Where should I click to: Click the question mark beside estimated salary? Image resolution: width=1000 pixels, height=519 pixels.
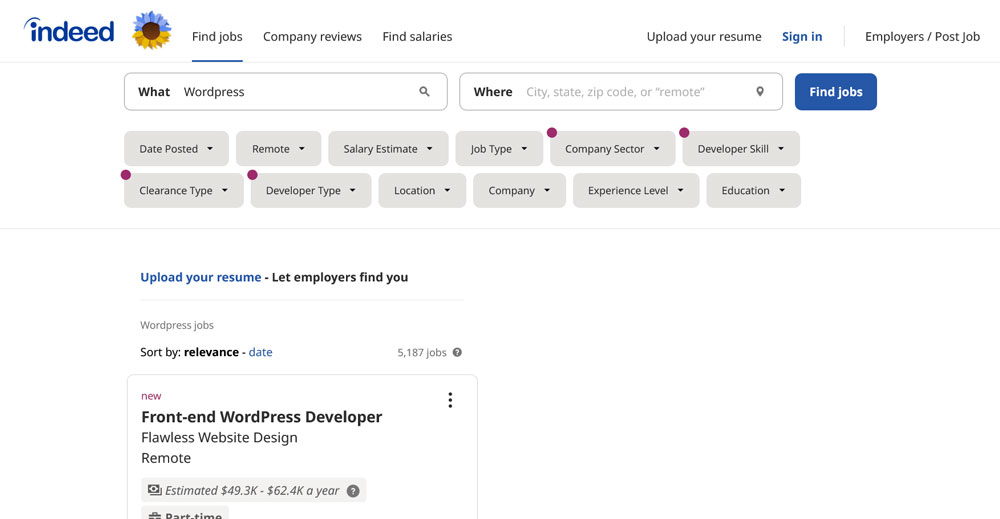click(353, 491)
